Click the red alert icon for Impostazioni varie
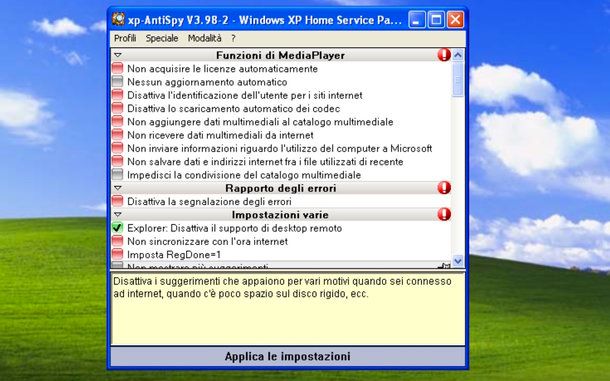Image resolution: width=610 pixels, height=381 pixels. coord(444,214)
